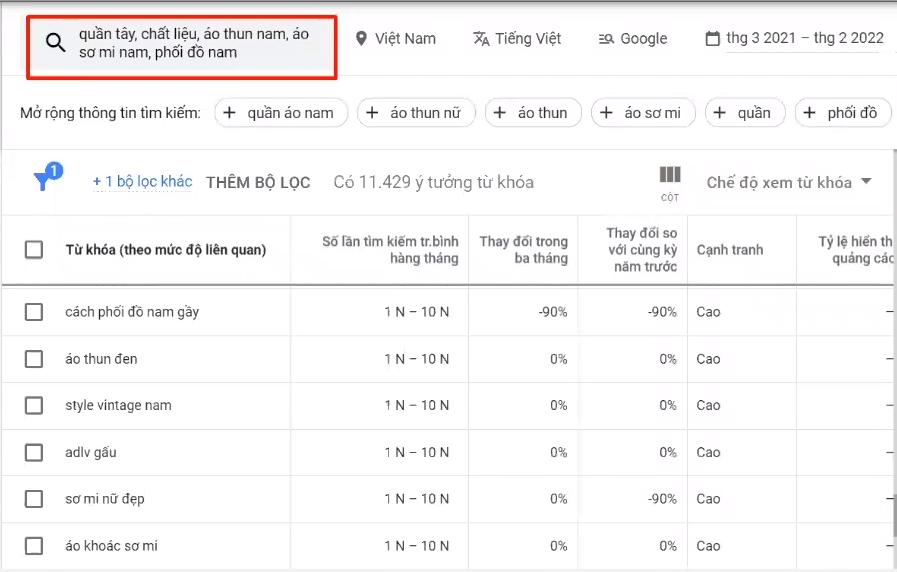Click plus icon on quần chip

tap(719, 113)
